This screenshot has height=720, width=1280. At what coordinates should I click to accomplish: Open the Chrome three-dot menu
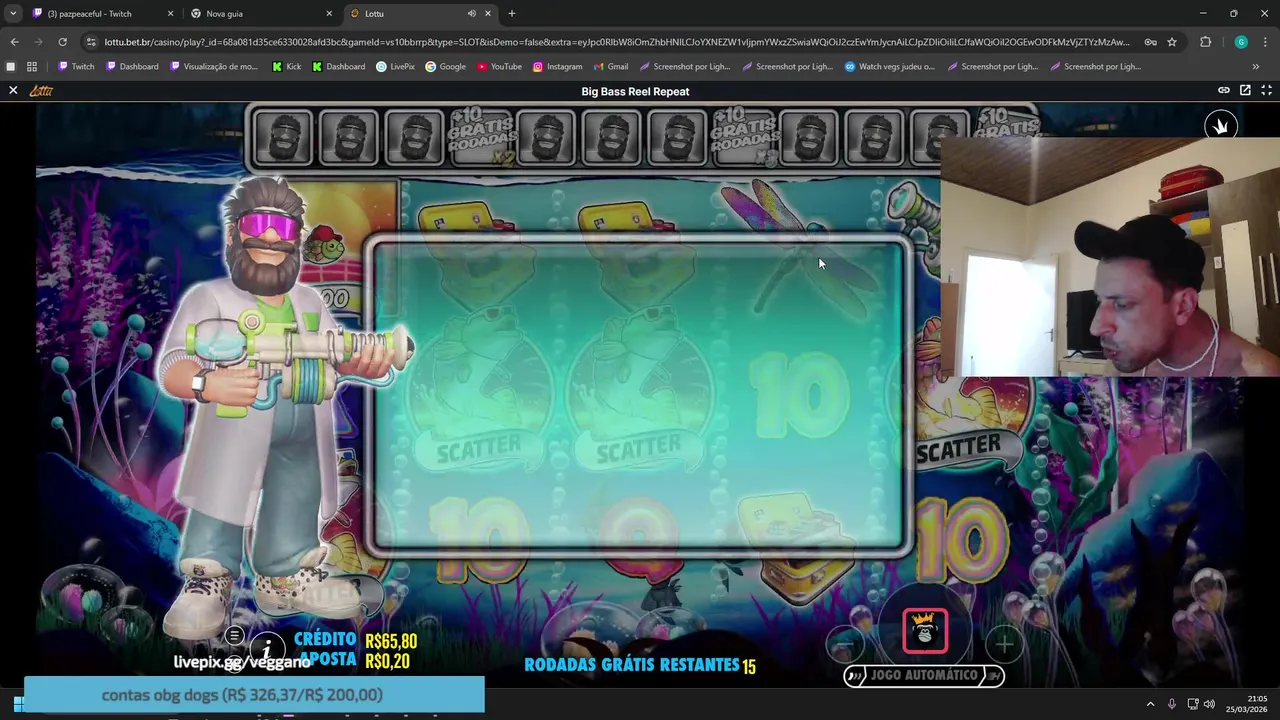(1266, 42)
